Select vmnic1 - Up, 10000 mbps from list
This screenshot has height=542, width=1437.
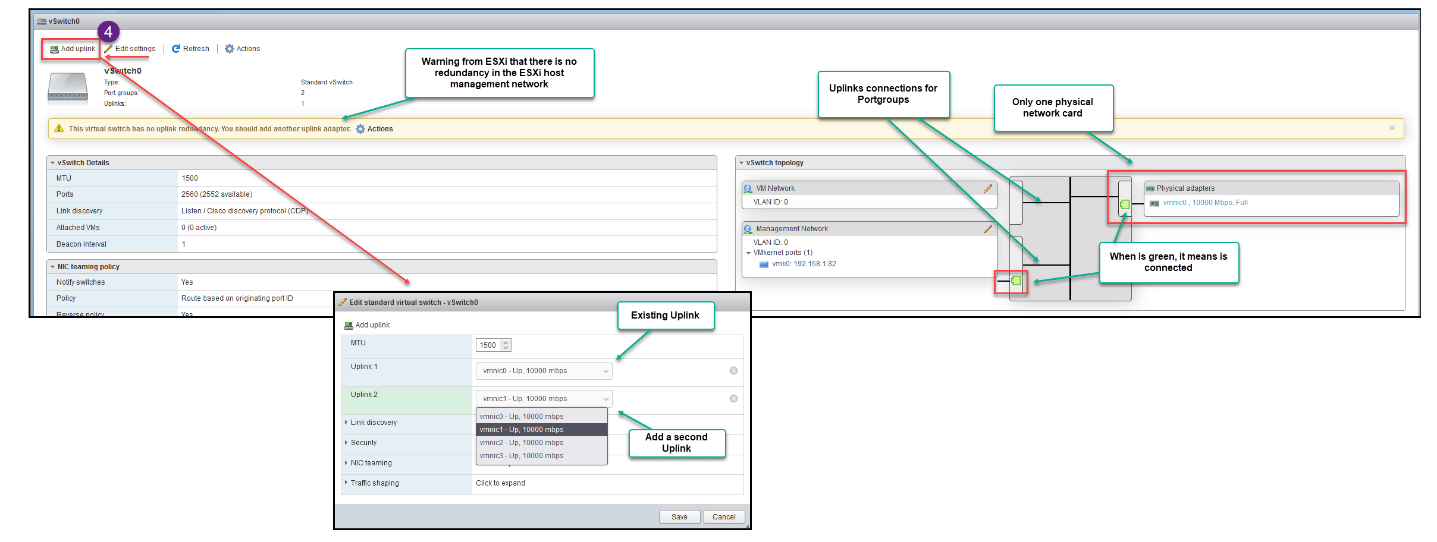[x=541, y=429]
